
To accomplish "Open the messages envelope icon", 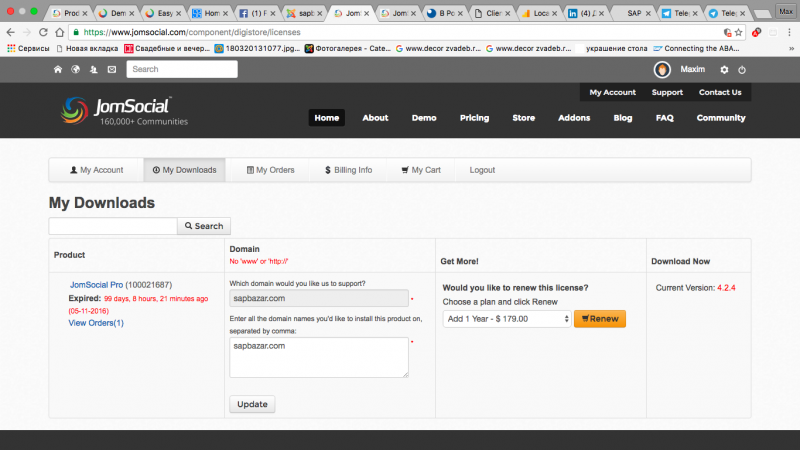I will coord(112,69).
